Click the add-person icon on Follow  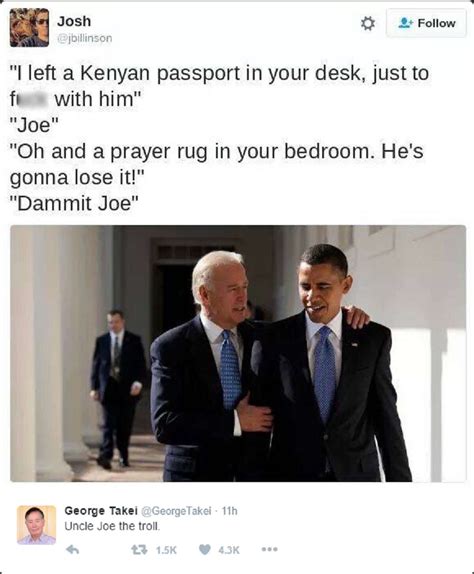pos(405,23)
